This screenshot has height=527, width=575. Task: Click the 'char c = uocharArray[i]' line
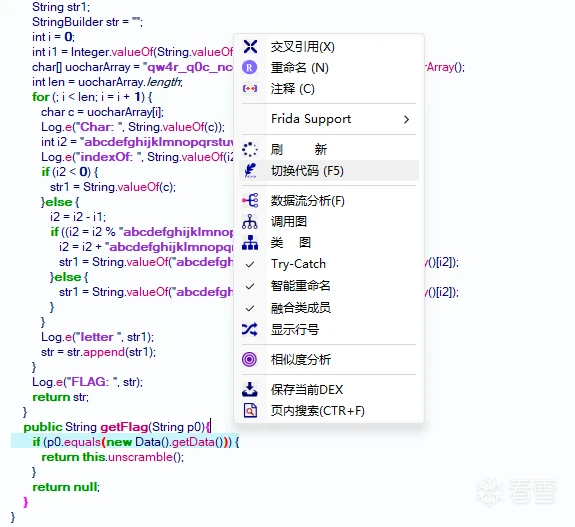(102, 112)
